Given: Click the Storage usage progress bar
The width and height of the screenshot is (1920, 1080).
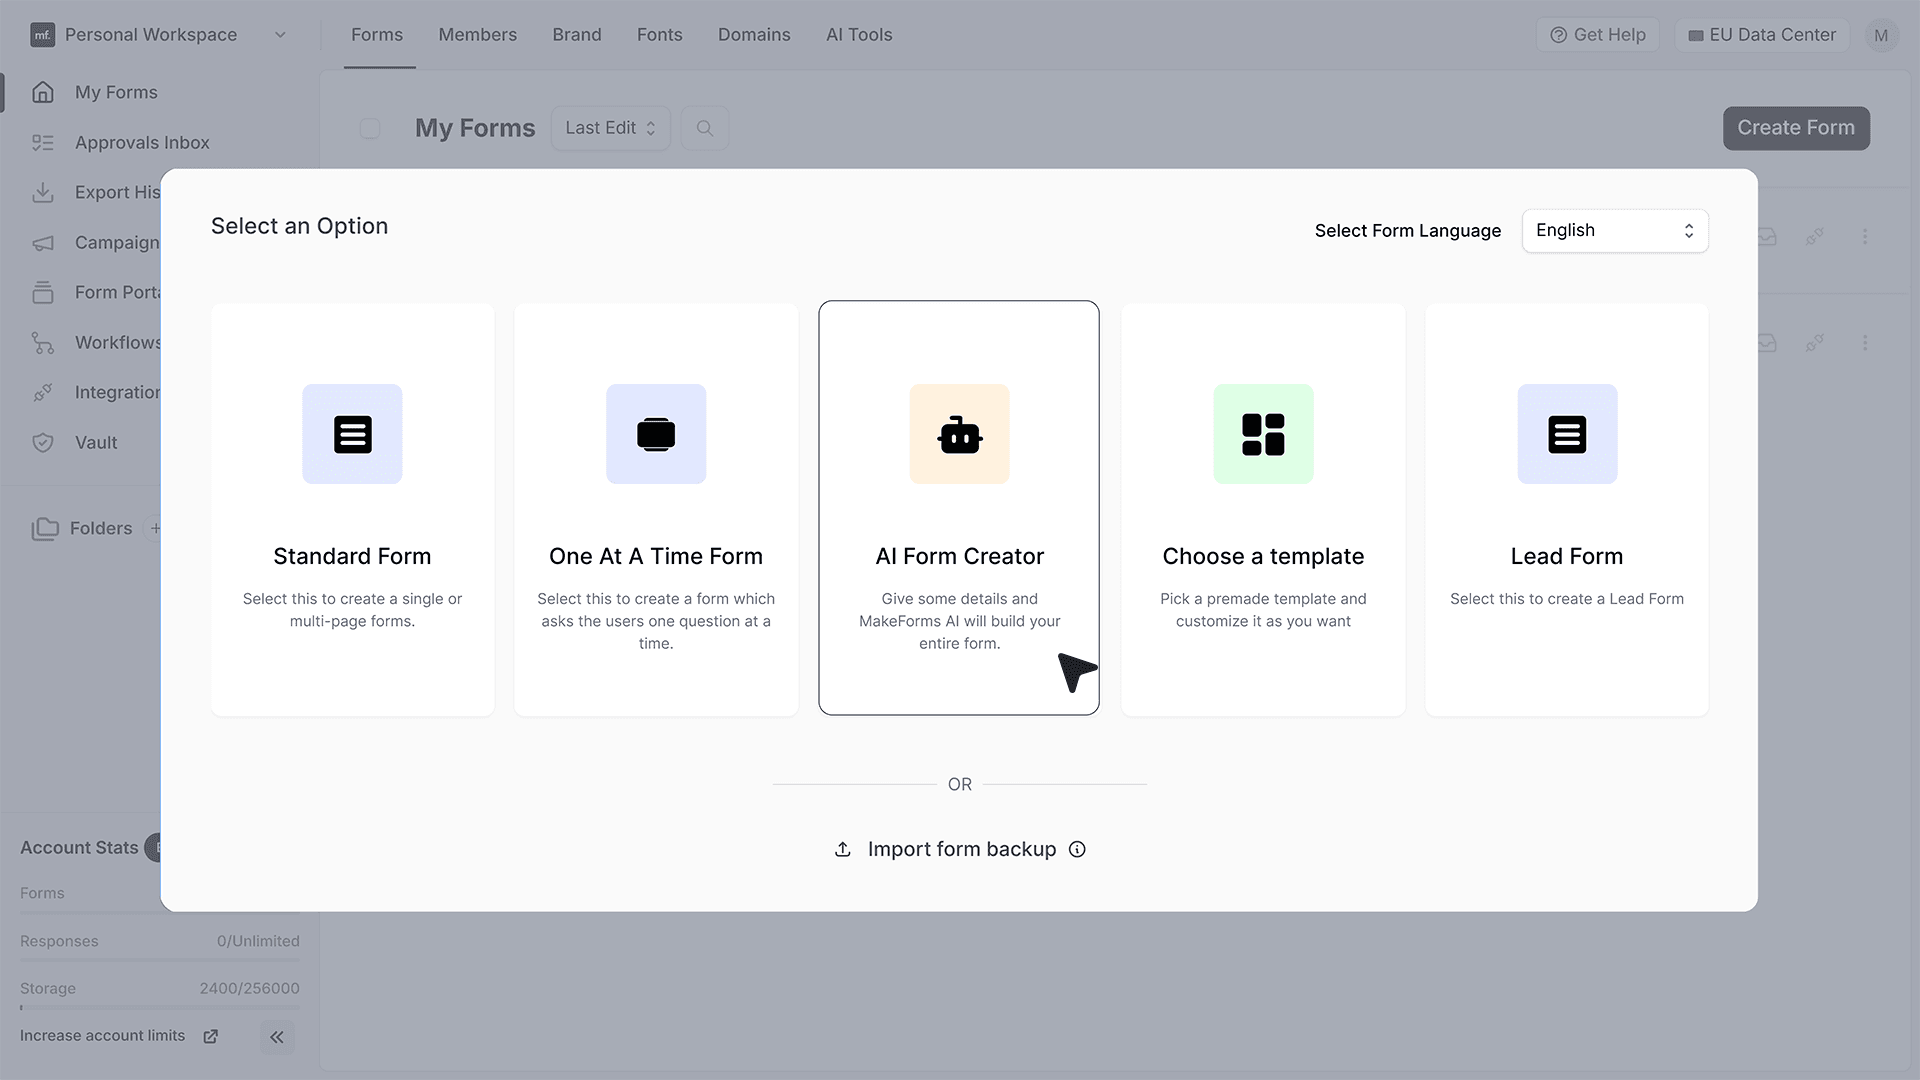Looking at the screenshot, I should click(160, 1007).
